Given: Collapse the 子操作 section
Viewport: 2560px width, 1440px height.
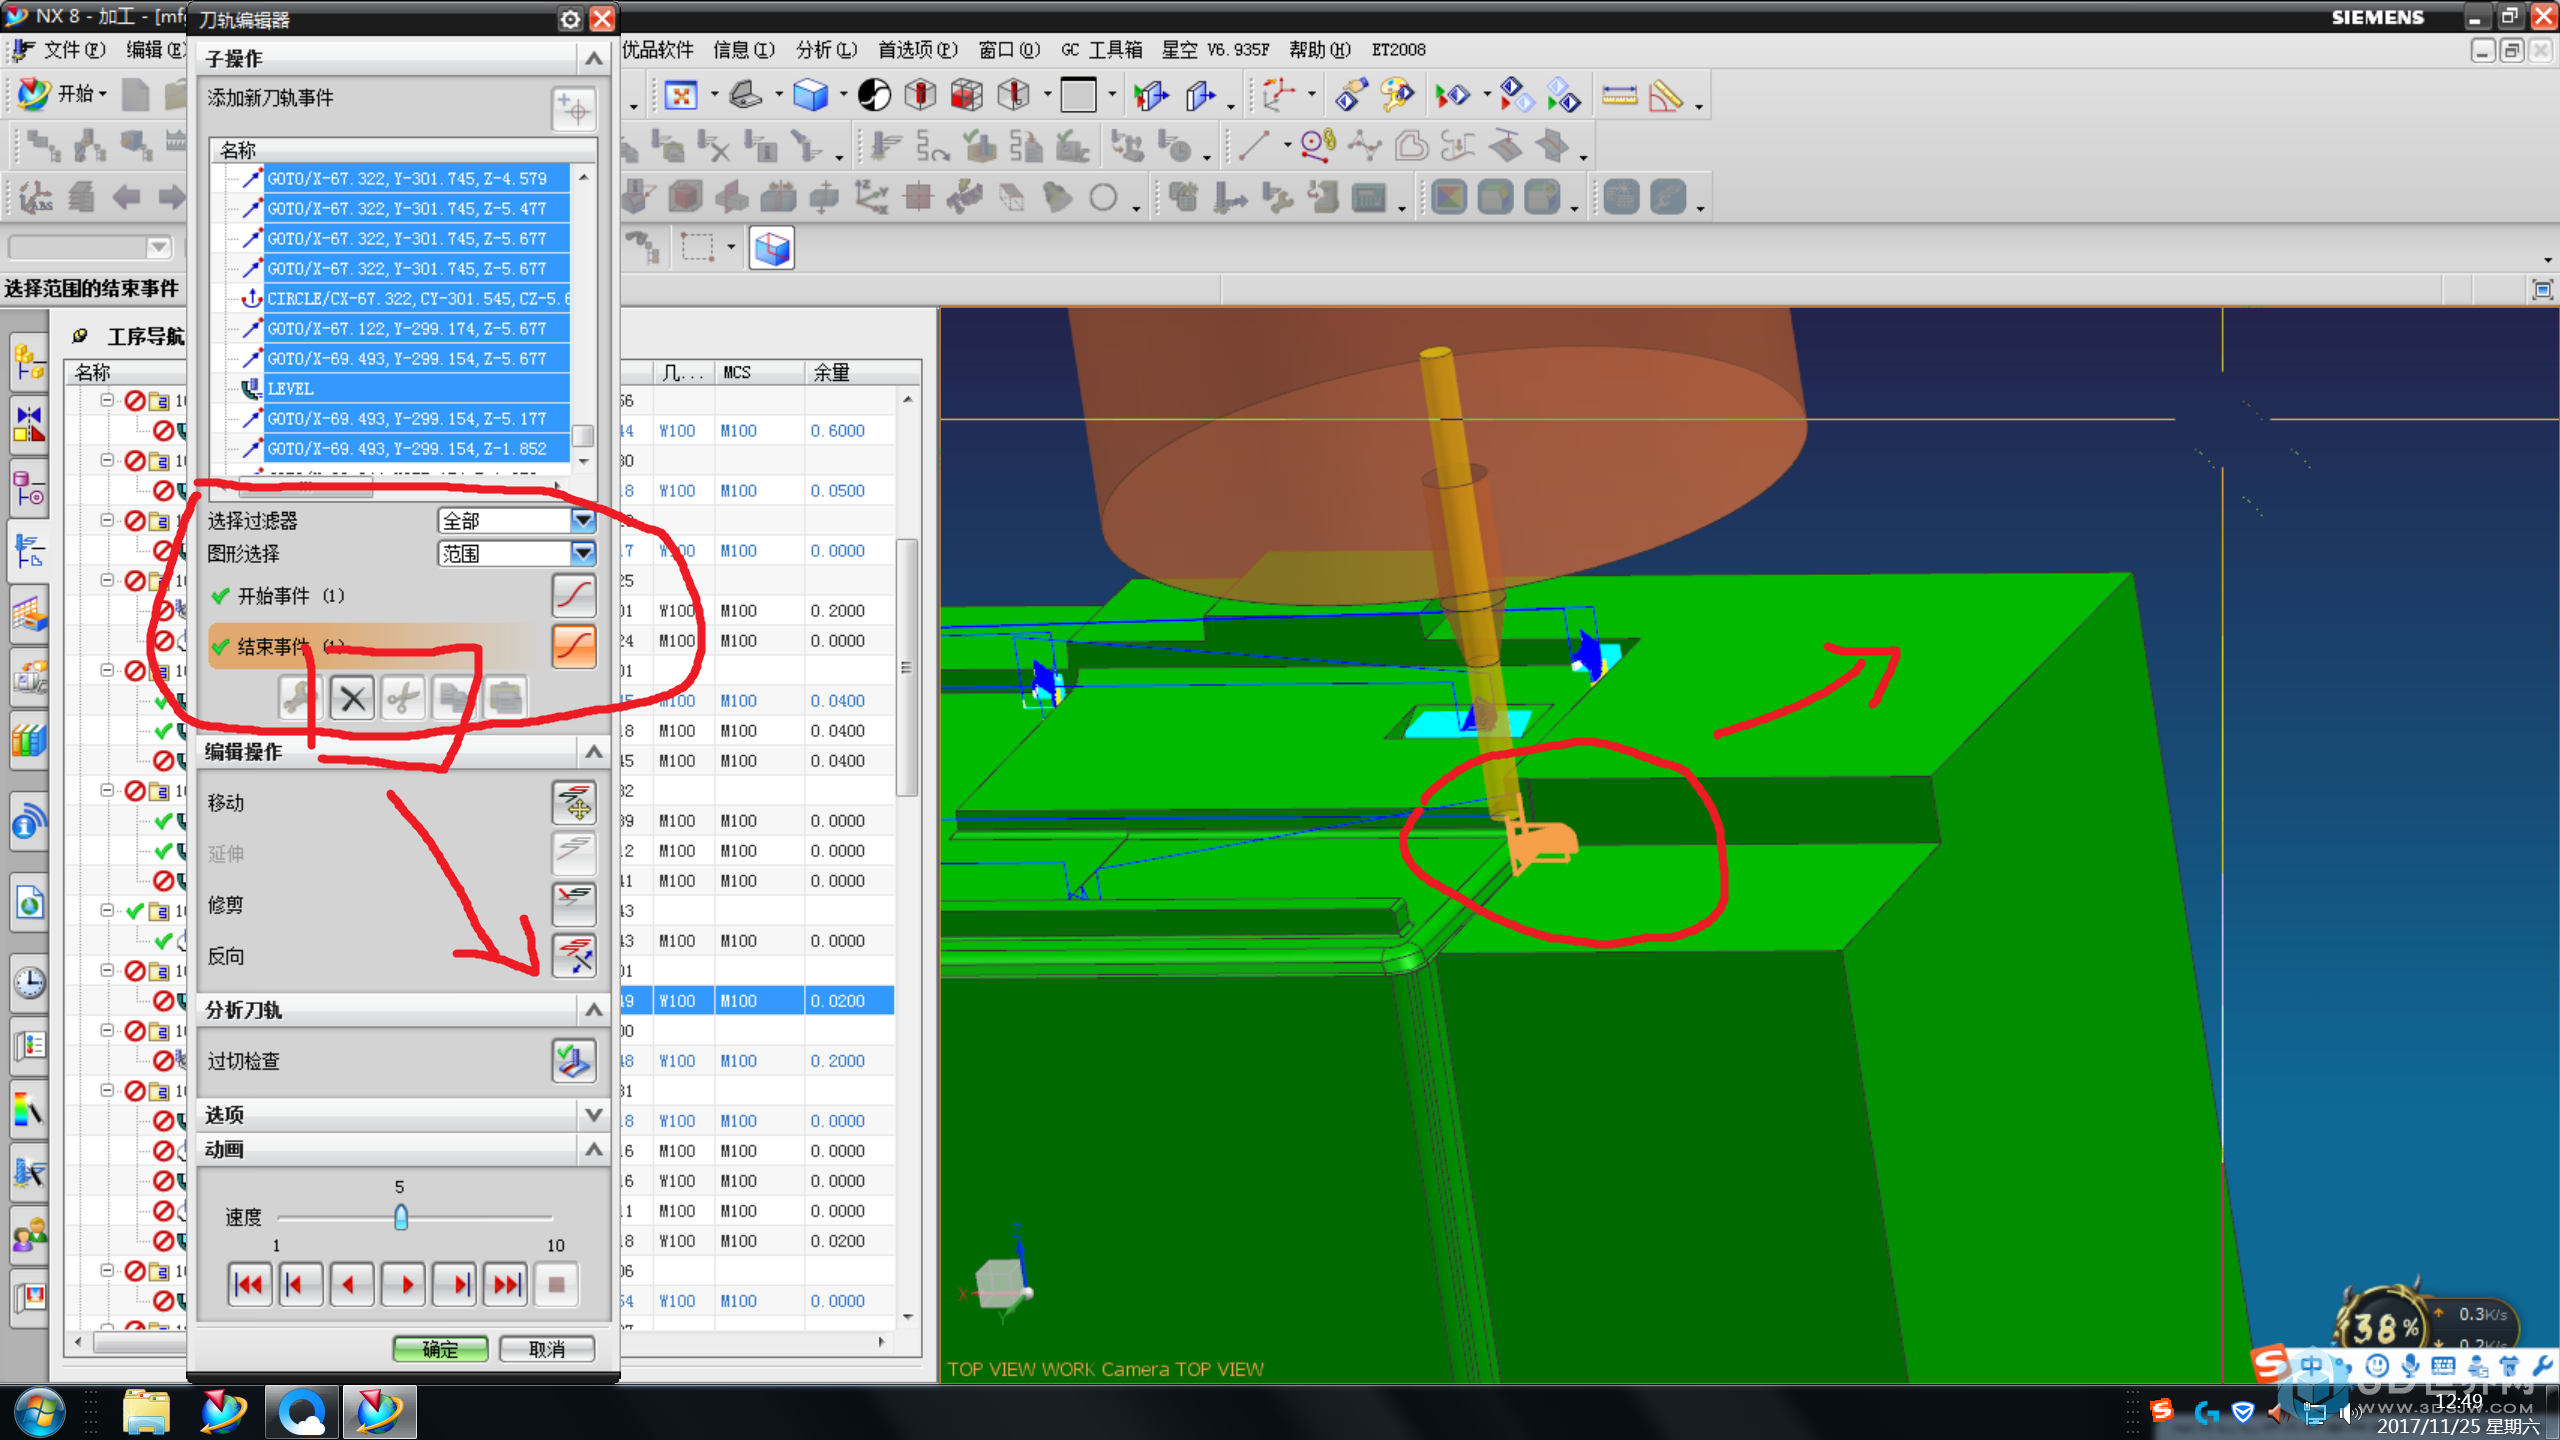Looking at the screenshot, I should pyautogui.click(x=593, y=59).
